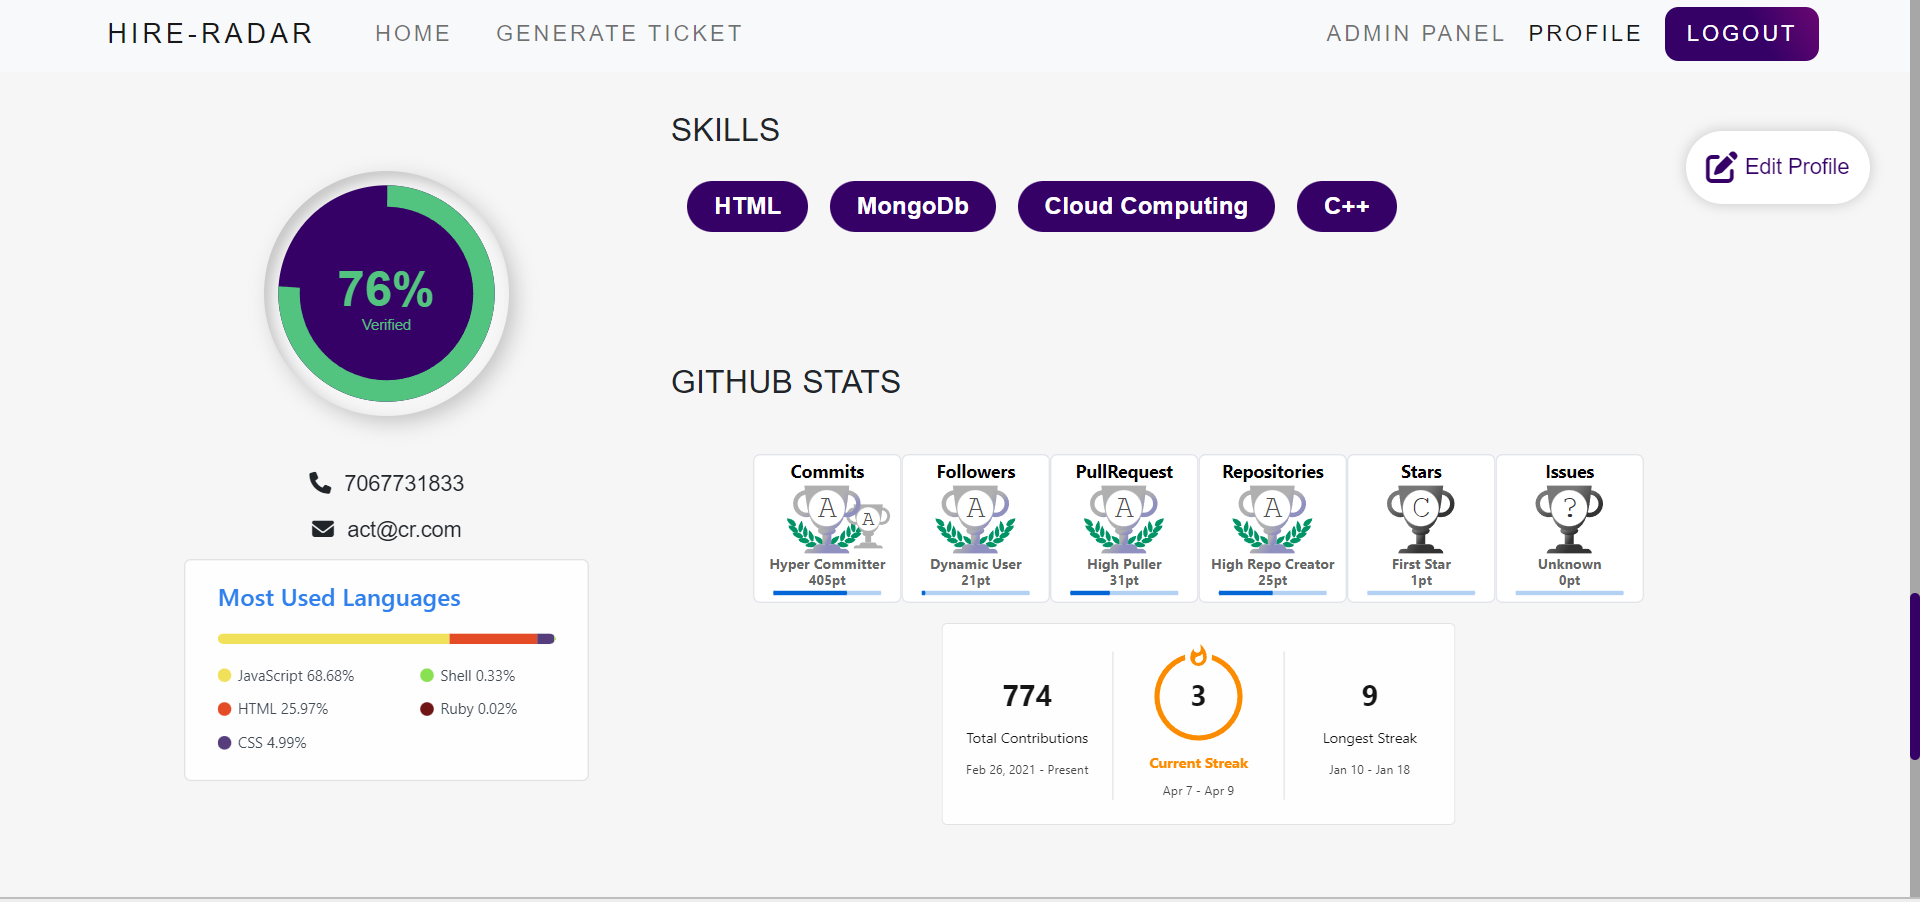Click the PullRequest trophy icon
The width and height of the screenshot is (1920, 902).
pos(1124,520)
